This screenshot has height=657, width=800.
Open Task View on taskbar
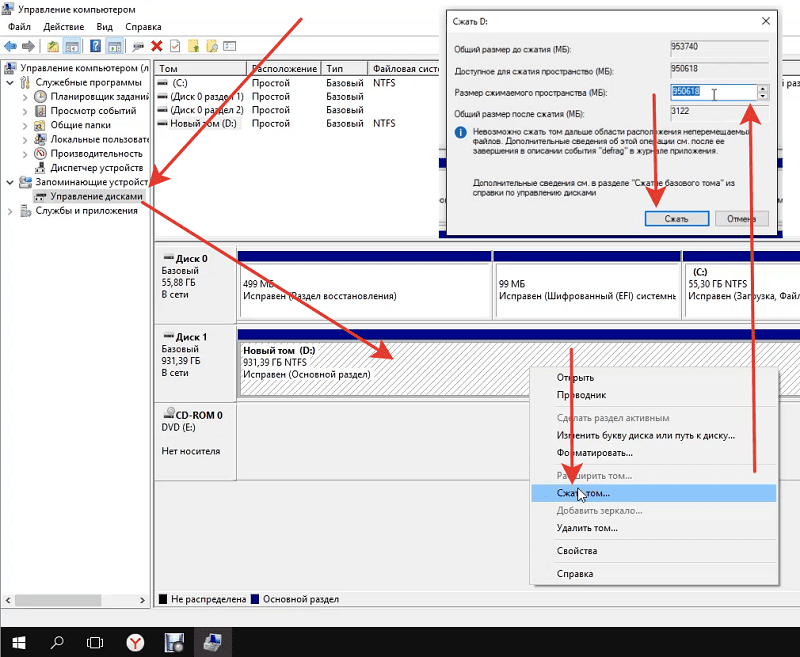point(95,642)
